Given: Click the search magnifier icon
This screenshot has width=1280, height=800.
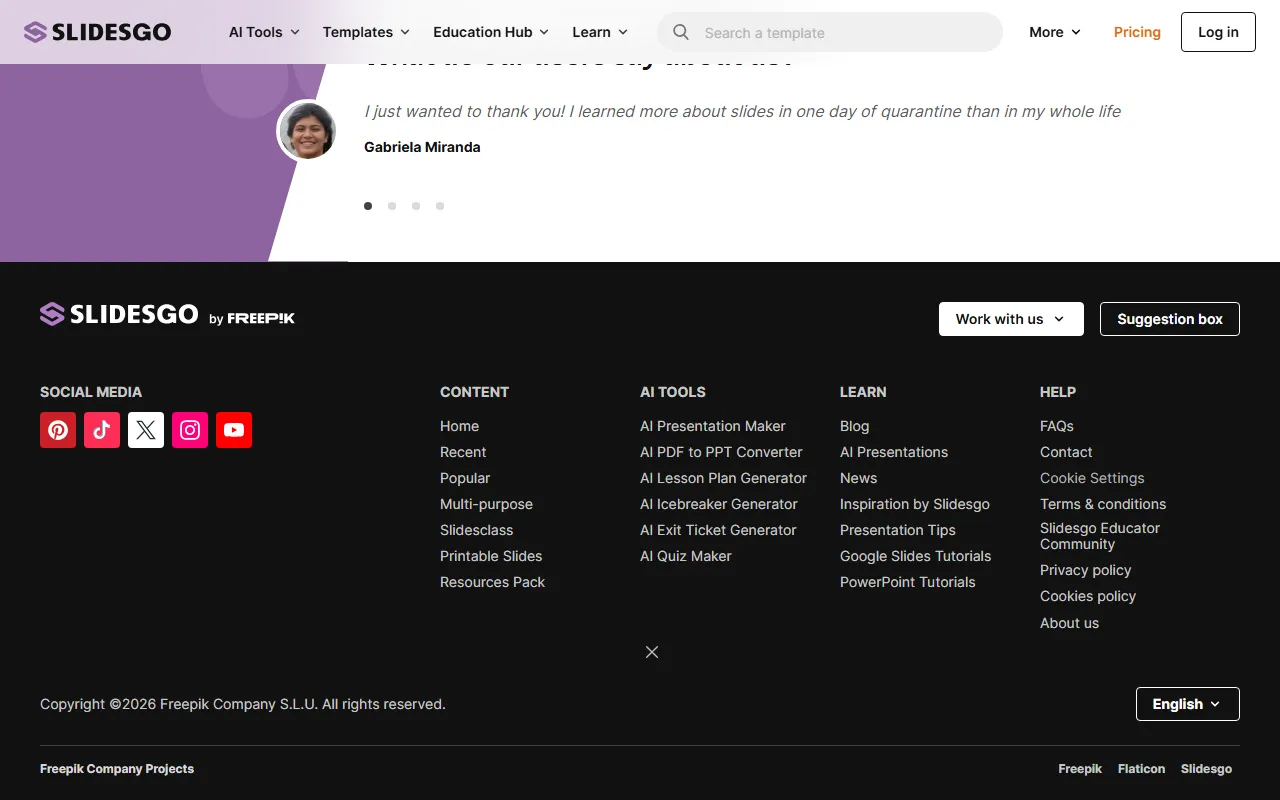Looking at the screenshot, I should [x=681, y=32].
